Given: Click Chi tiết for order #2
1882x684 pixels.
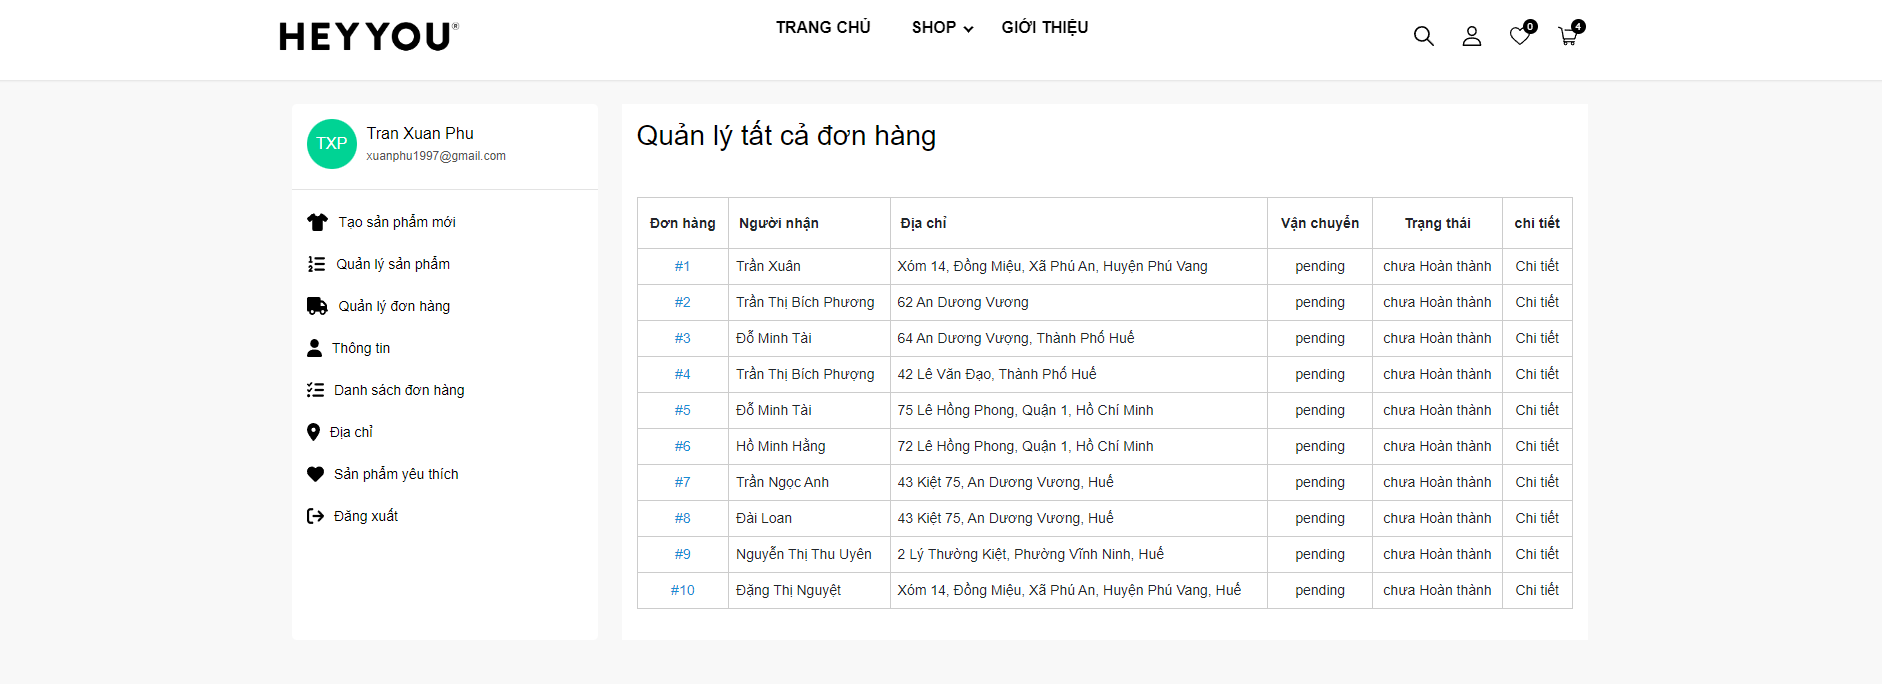Looking at the screenshot, I should 1537,302.
